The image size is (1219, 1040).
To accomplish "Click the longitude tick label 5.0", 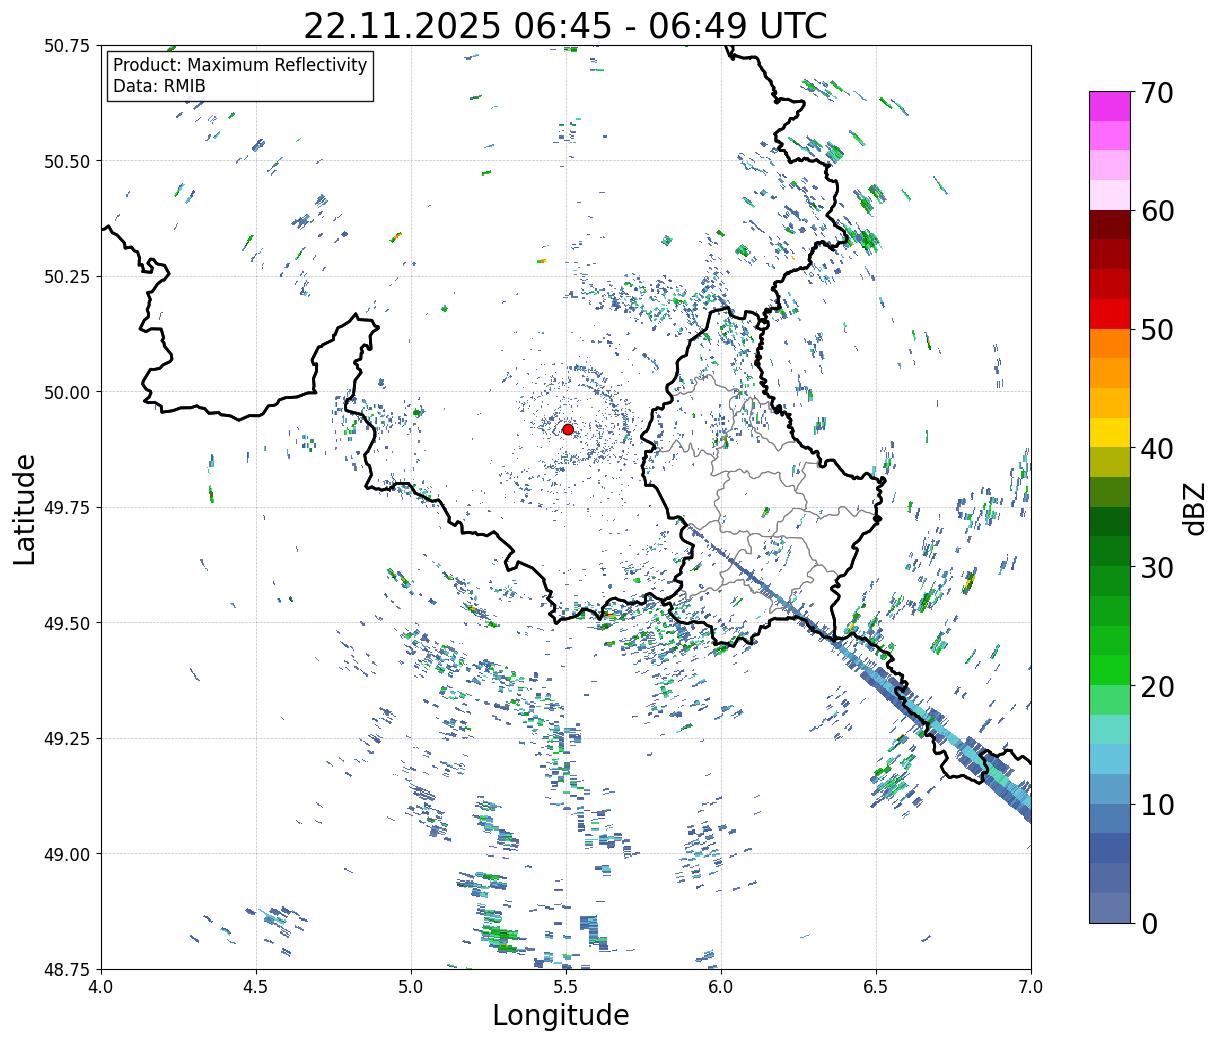I will tap(411, 987).
